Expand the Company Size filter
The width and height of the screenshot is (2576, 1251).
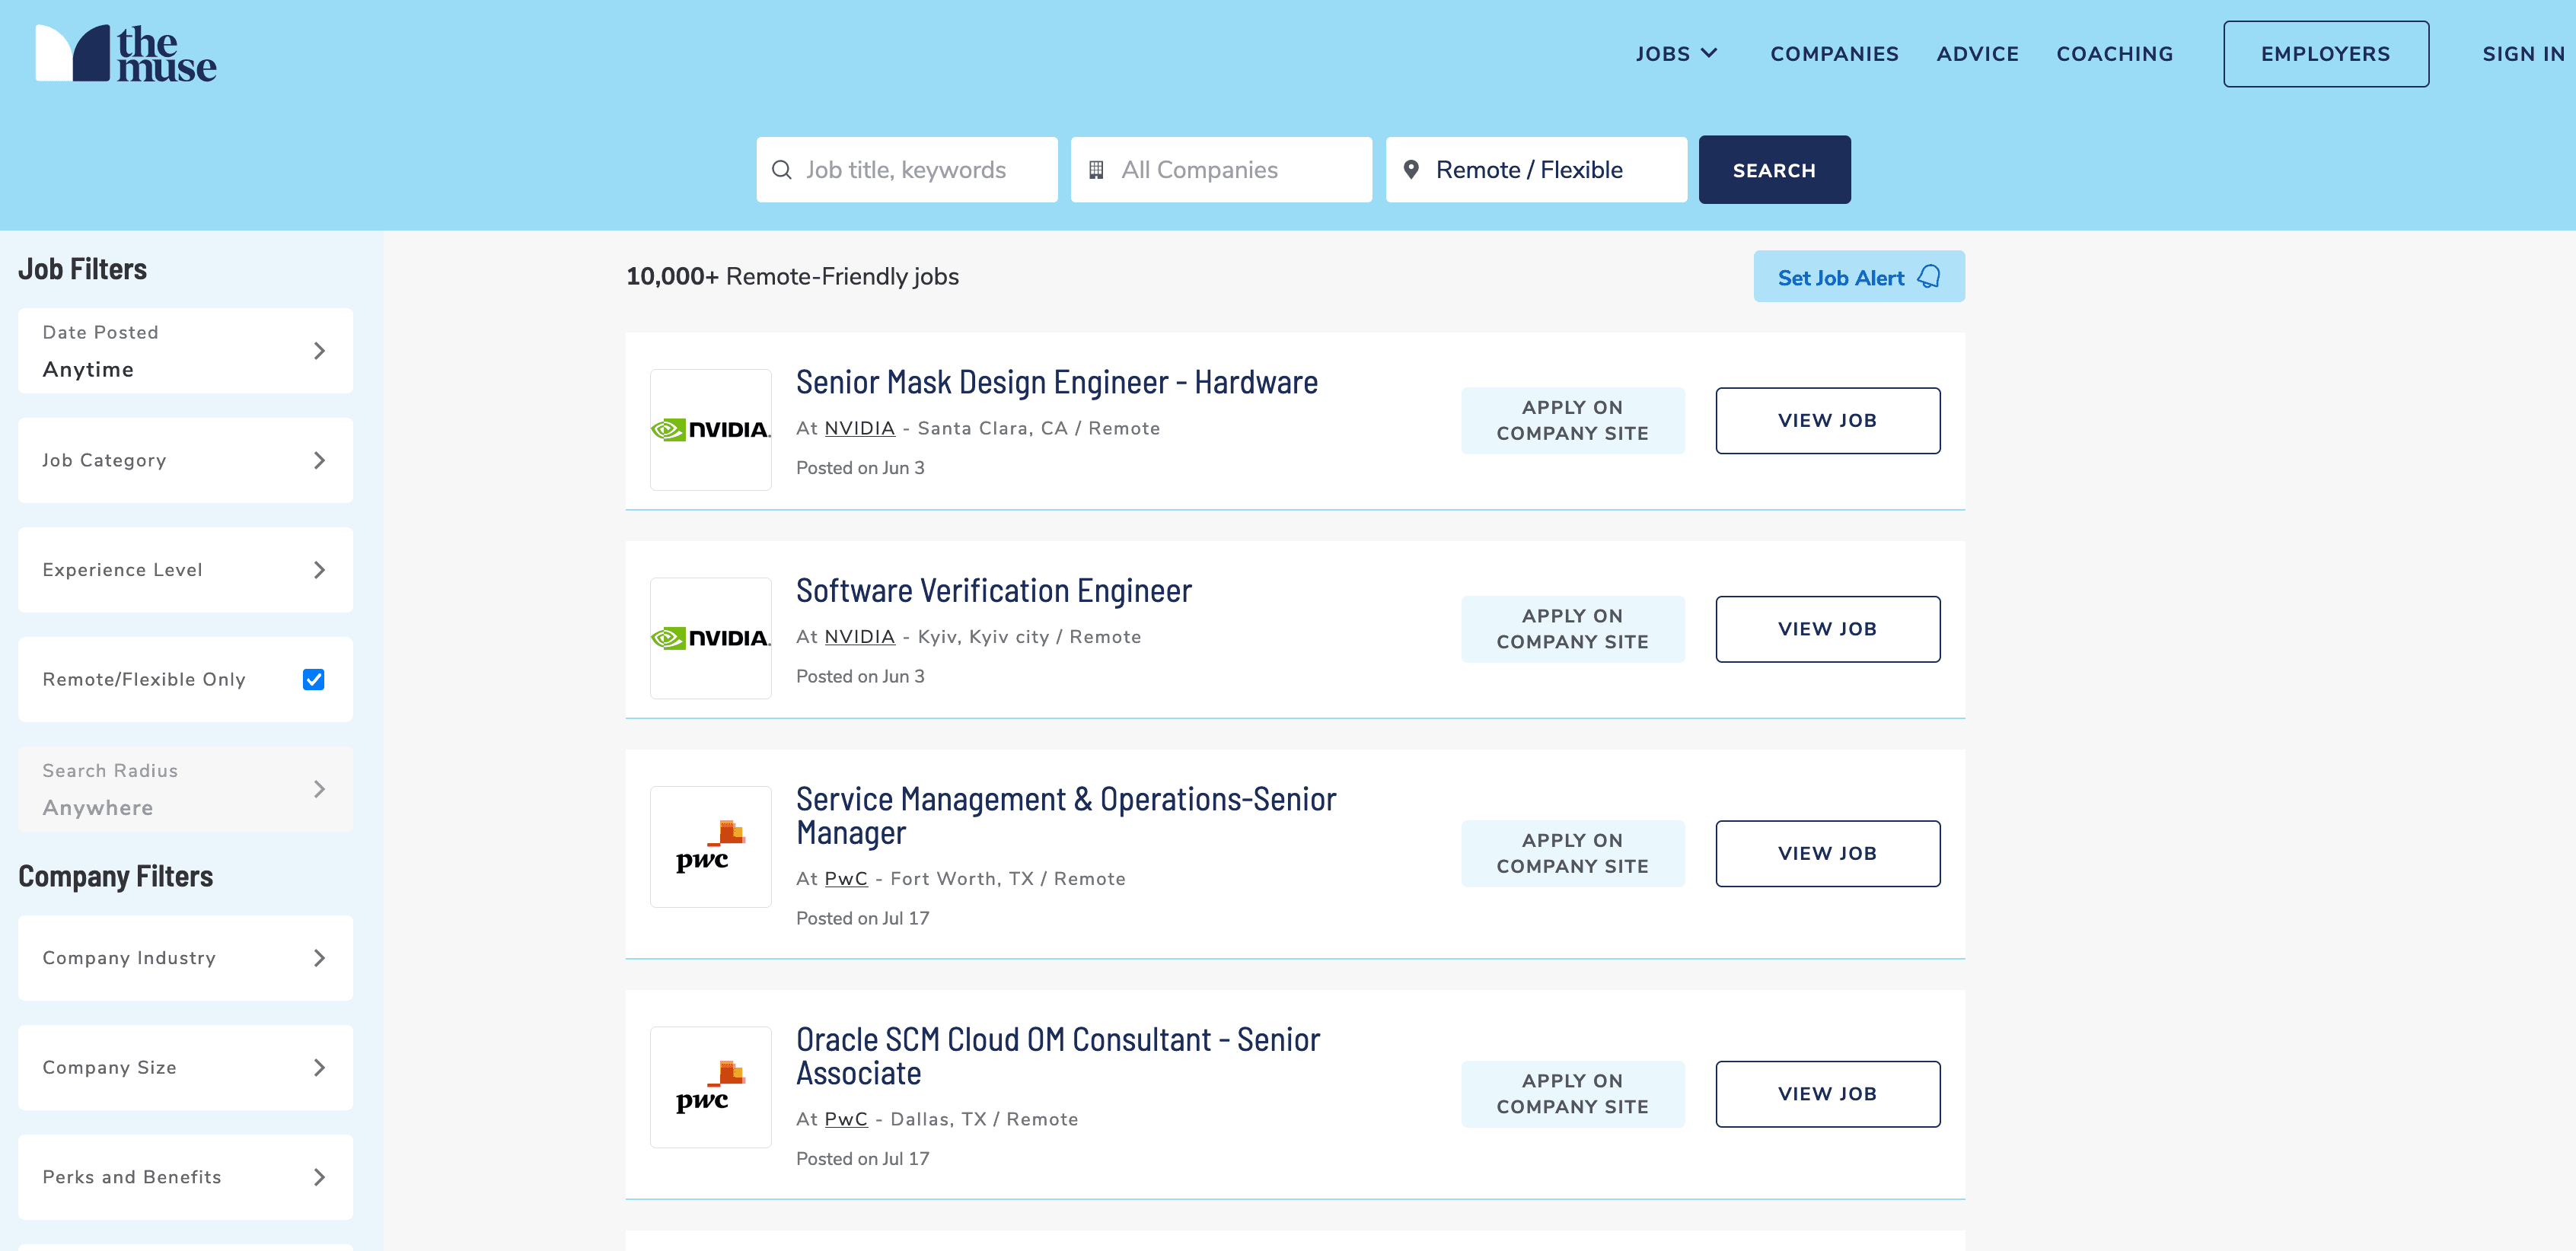[186, 1068]
